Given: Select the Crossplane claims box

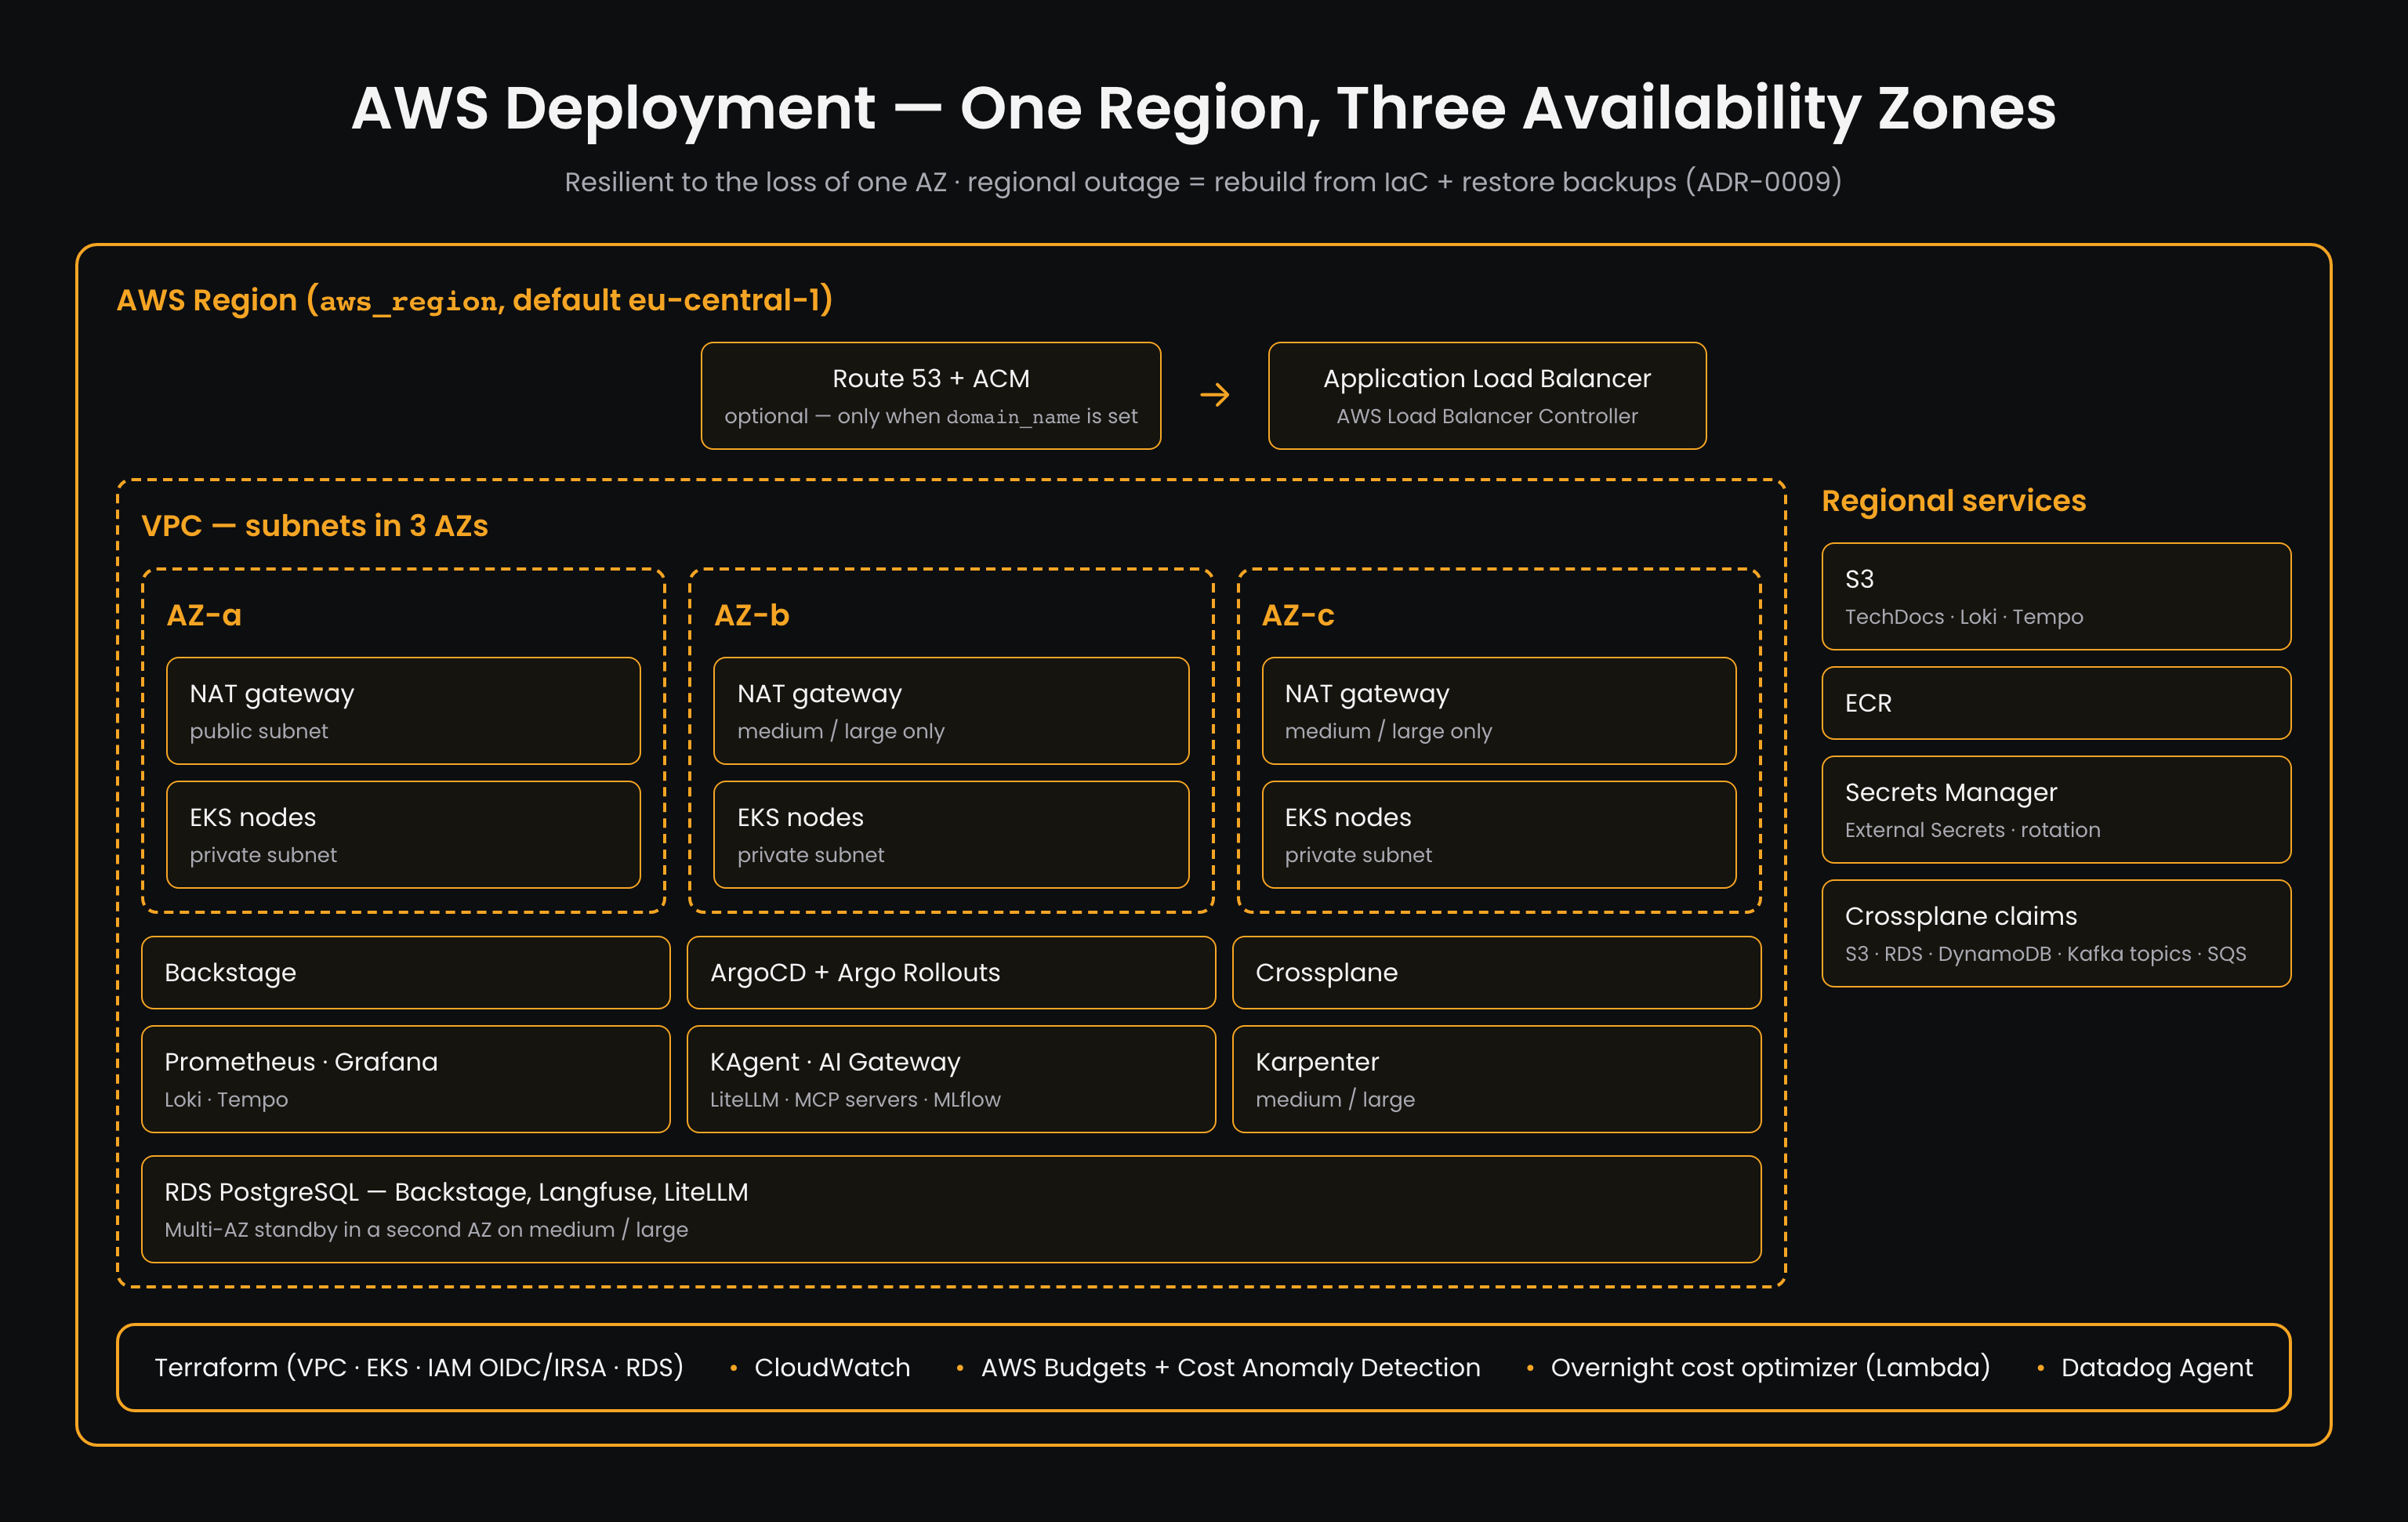Looking at the screenshot, I should (2056, 934).
